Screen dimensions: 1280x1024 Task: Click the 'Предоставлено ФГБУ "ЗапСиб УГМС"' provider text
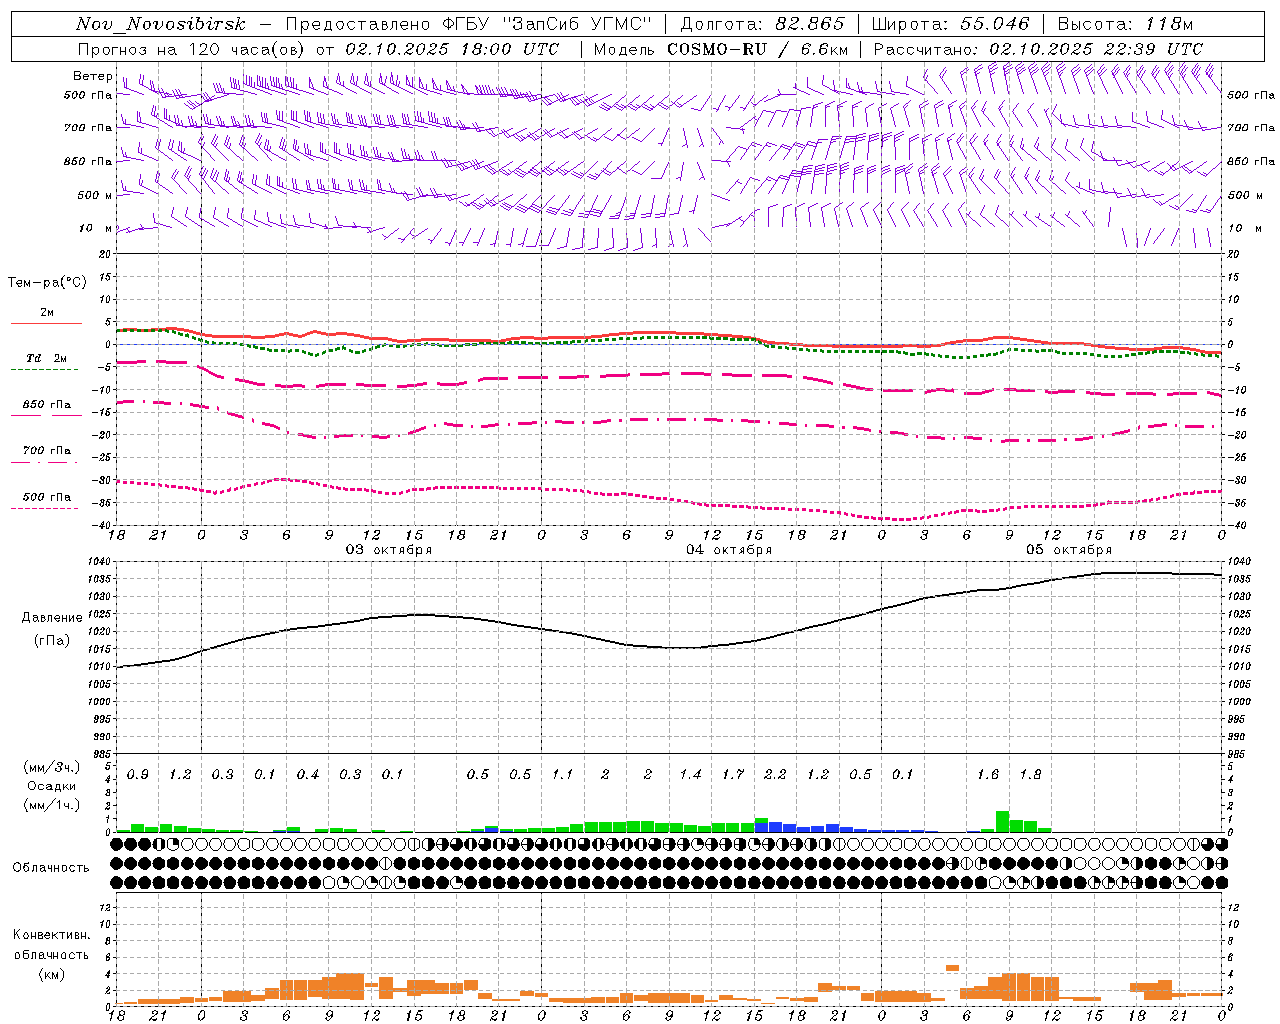468,24
